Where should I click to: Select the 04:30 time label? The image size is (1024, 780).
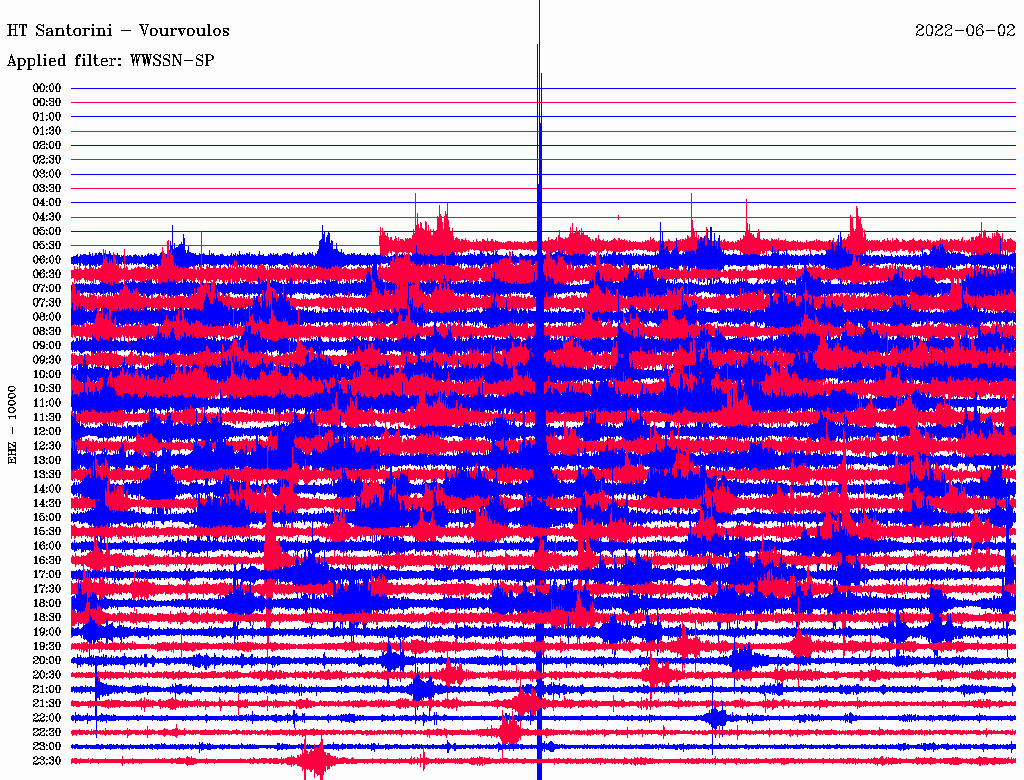47,217
